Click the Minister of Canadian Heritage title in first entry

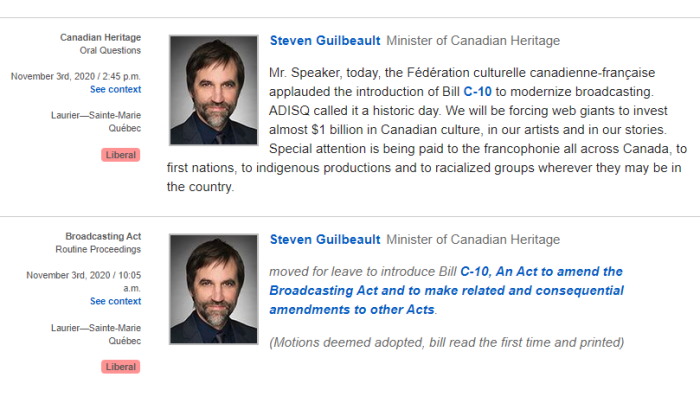coord(473,41)
